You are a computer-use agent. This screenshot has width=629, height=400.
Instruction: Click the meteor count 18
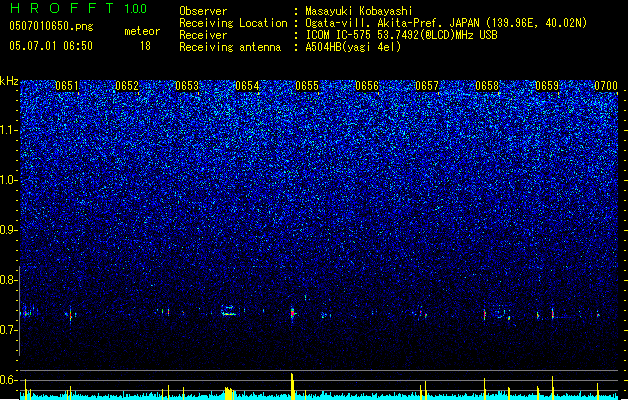145,46
